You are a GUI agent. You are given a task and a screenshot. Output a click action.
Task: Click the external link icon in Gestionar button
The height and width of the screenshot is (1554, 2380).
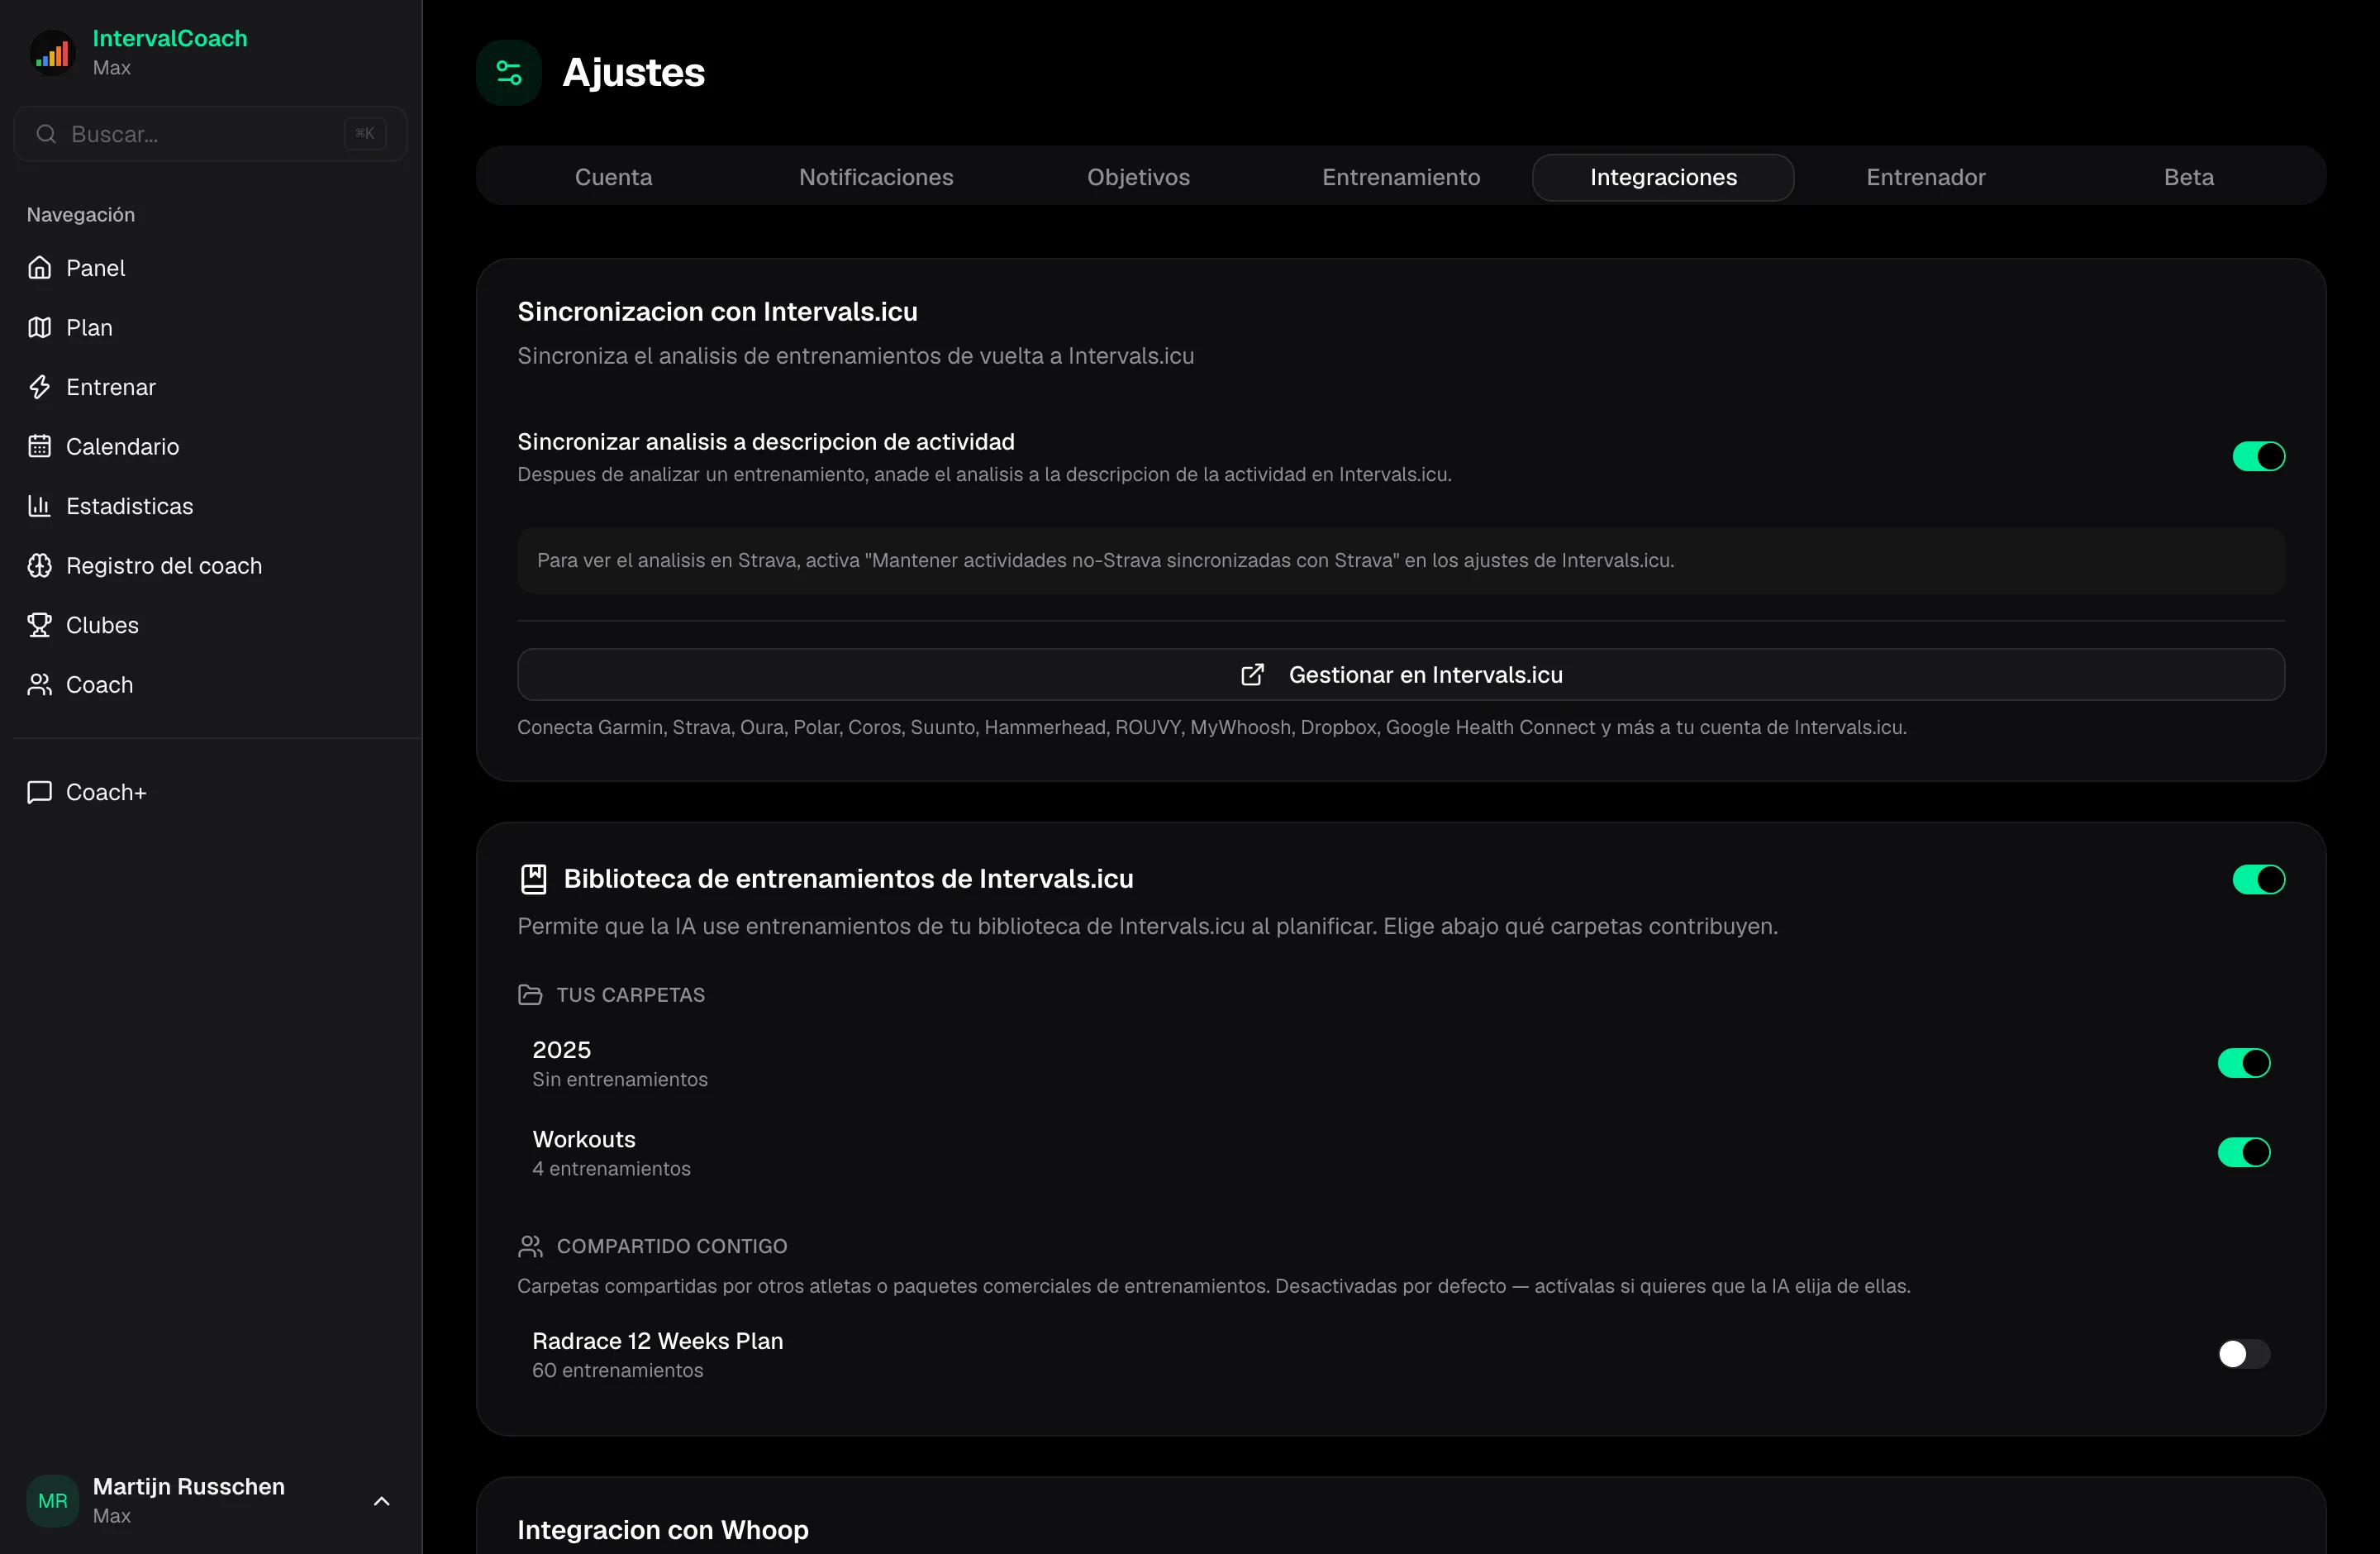[1252, 675]
